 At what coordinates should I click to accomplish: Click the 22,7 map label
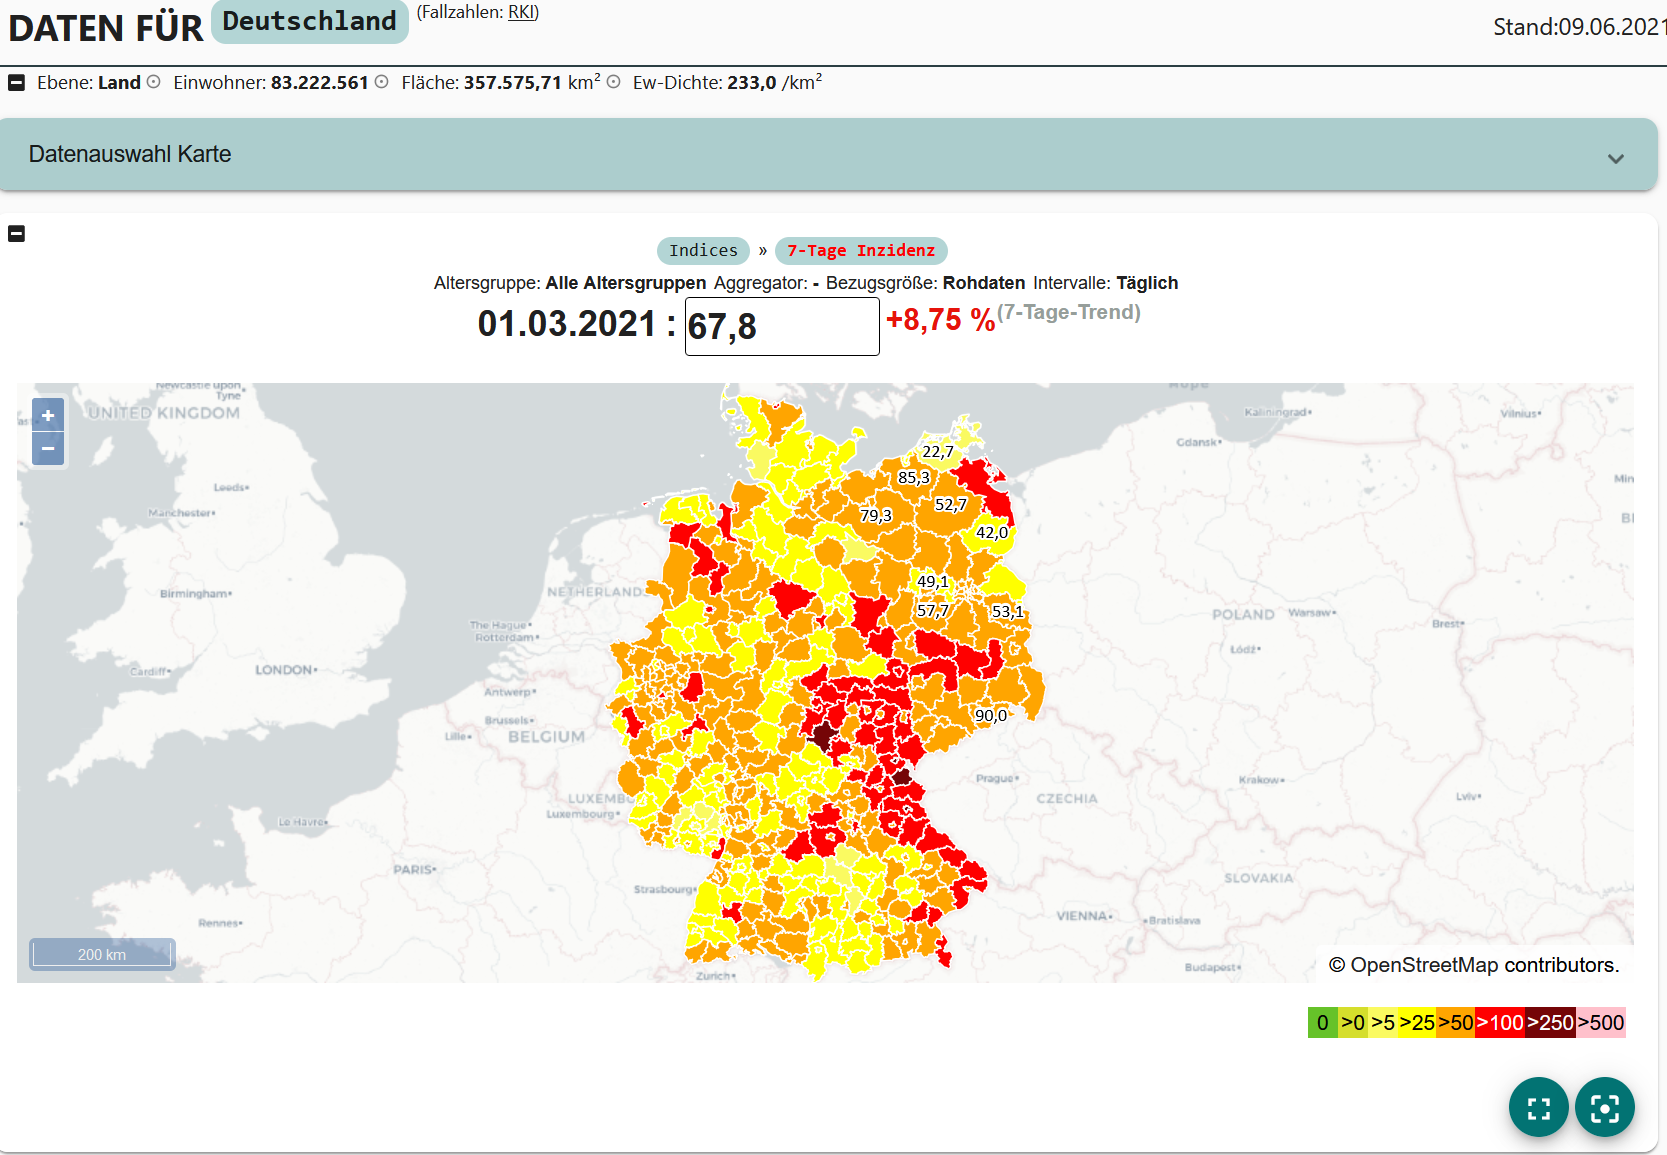coord(938,452)
